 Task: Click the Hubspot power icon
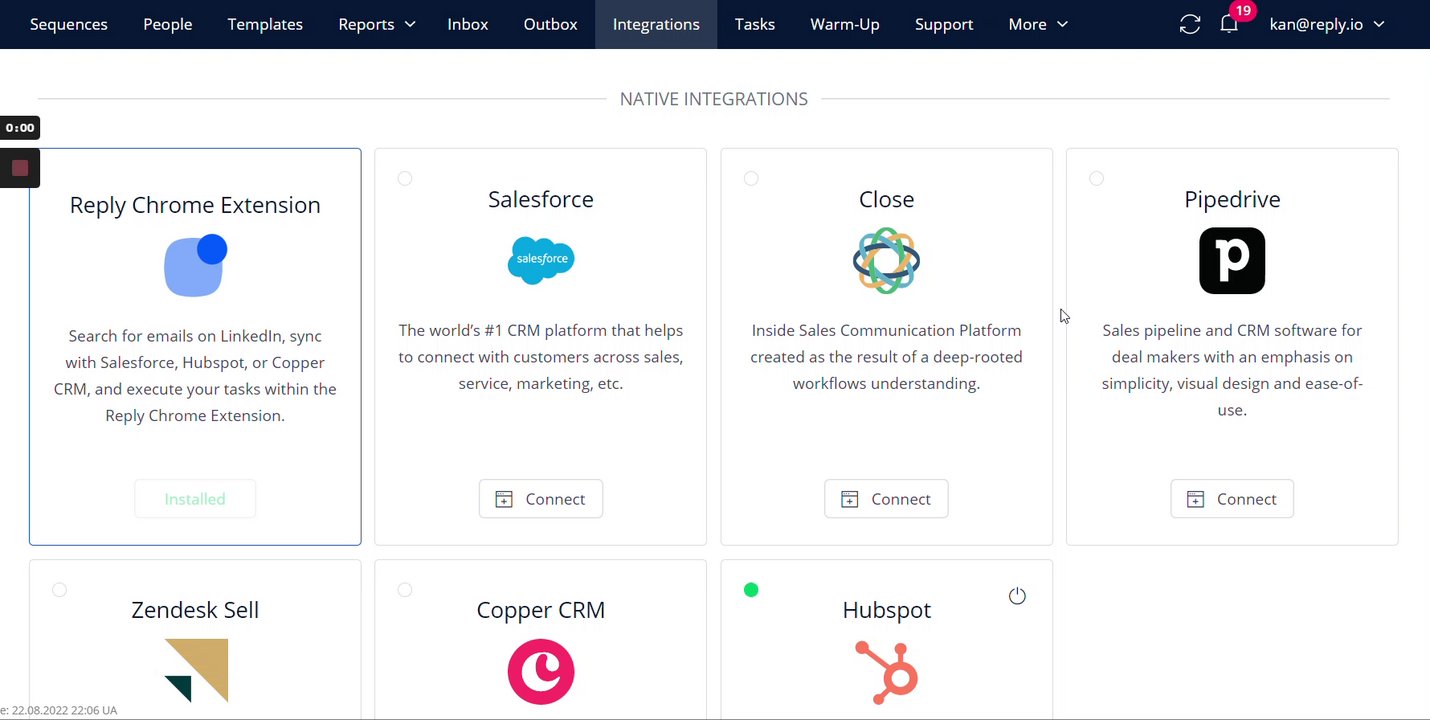(1017, 596)
